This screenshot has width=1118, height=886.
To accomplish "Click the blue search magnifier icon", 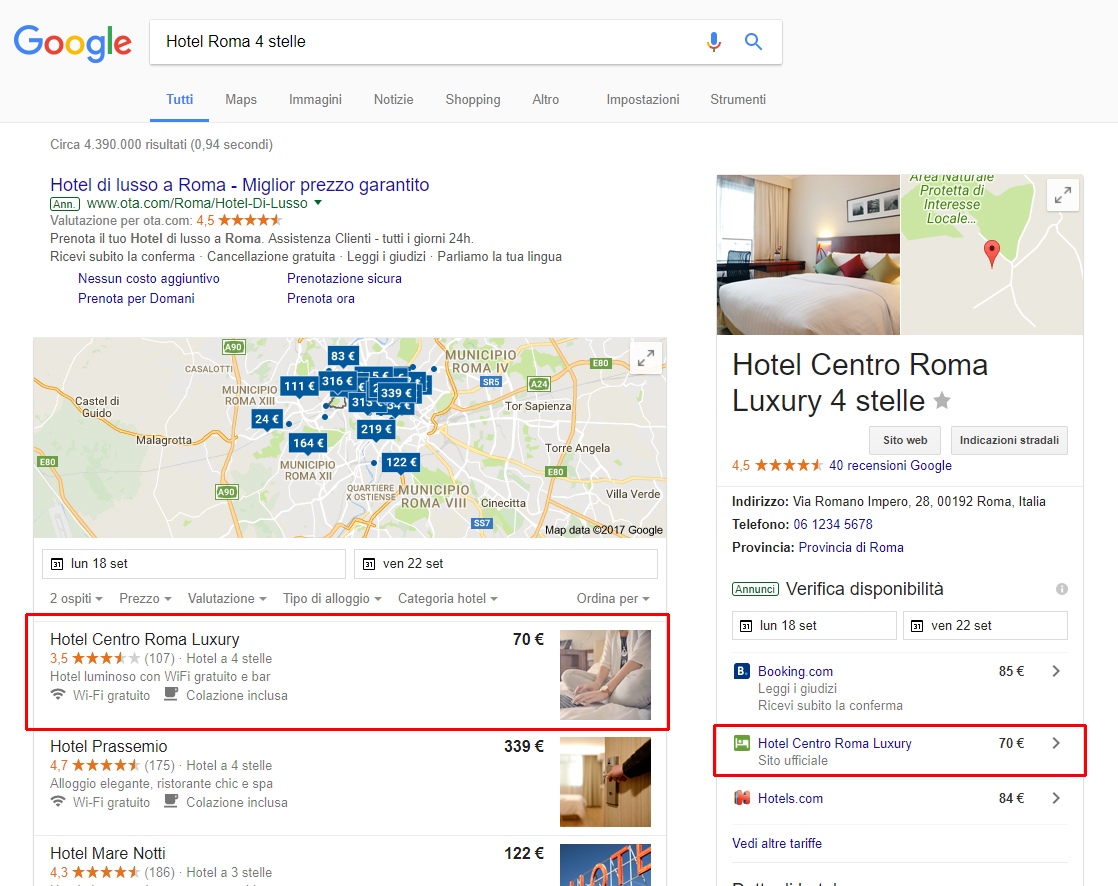I will point(753,42).
